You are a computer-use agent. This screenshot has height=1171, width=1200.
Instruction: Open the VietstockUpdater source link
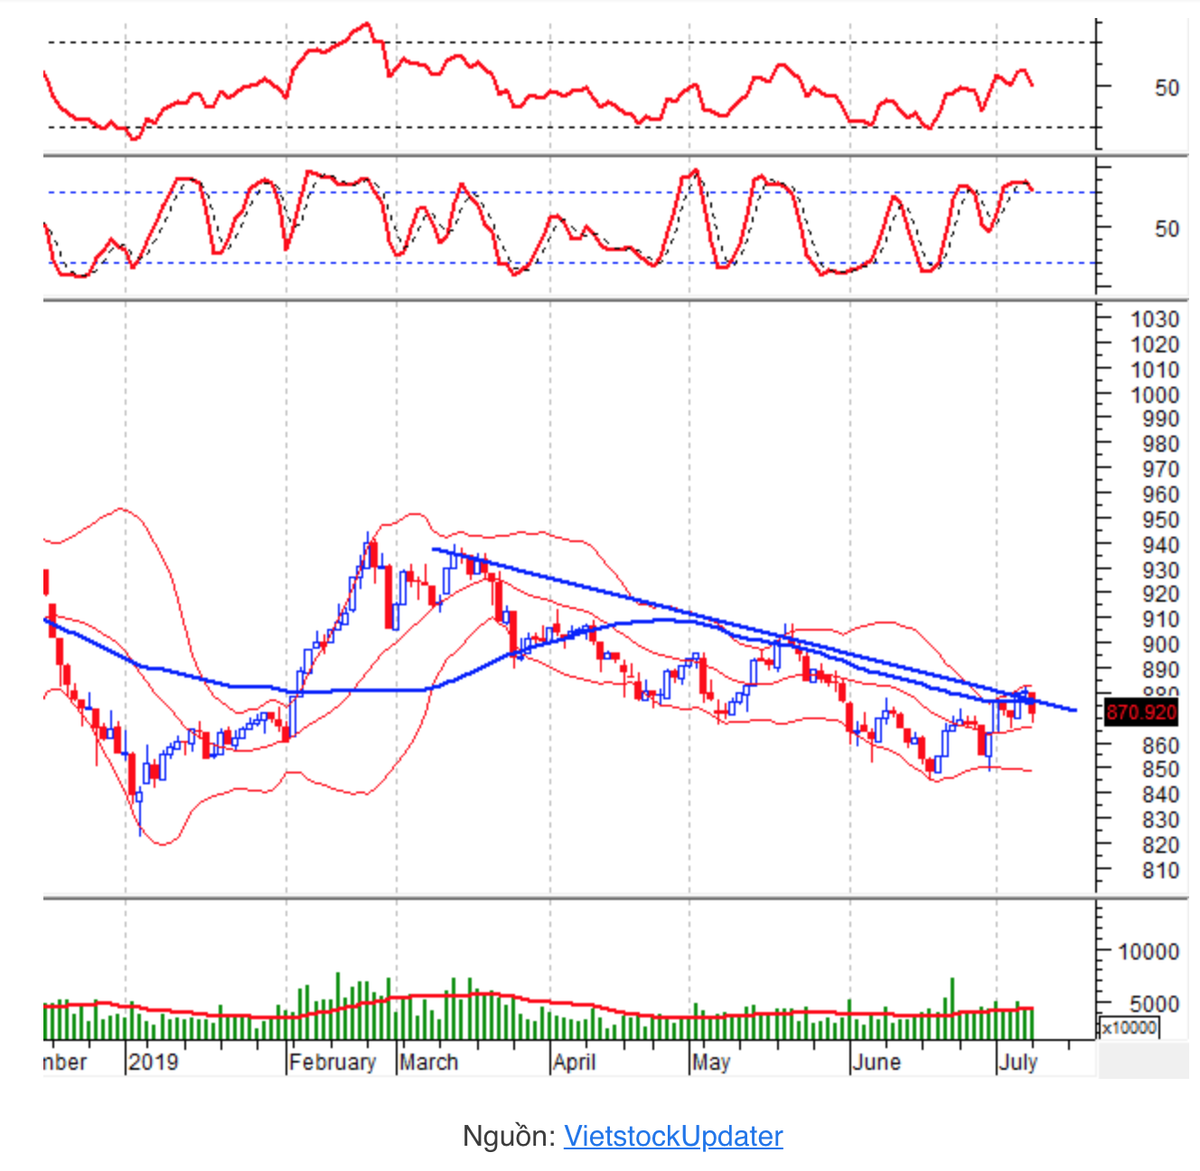tap(673, 1136)
